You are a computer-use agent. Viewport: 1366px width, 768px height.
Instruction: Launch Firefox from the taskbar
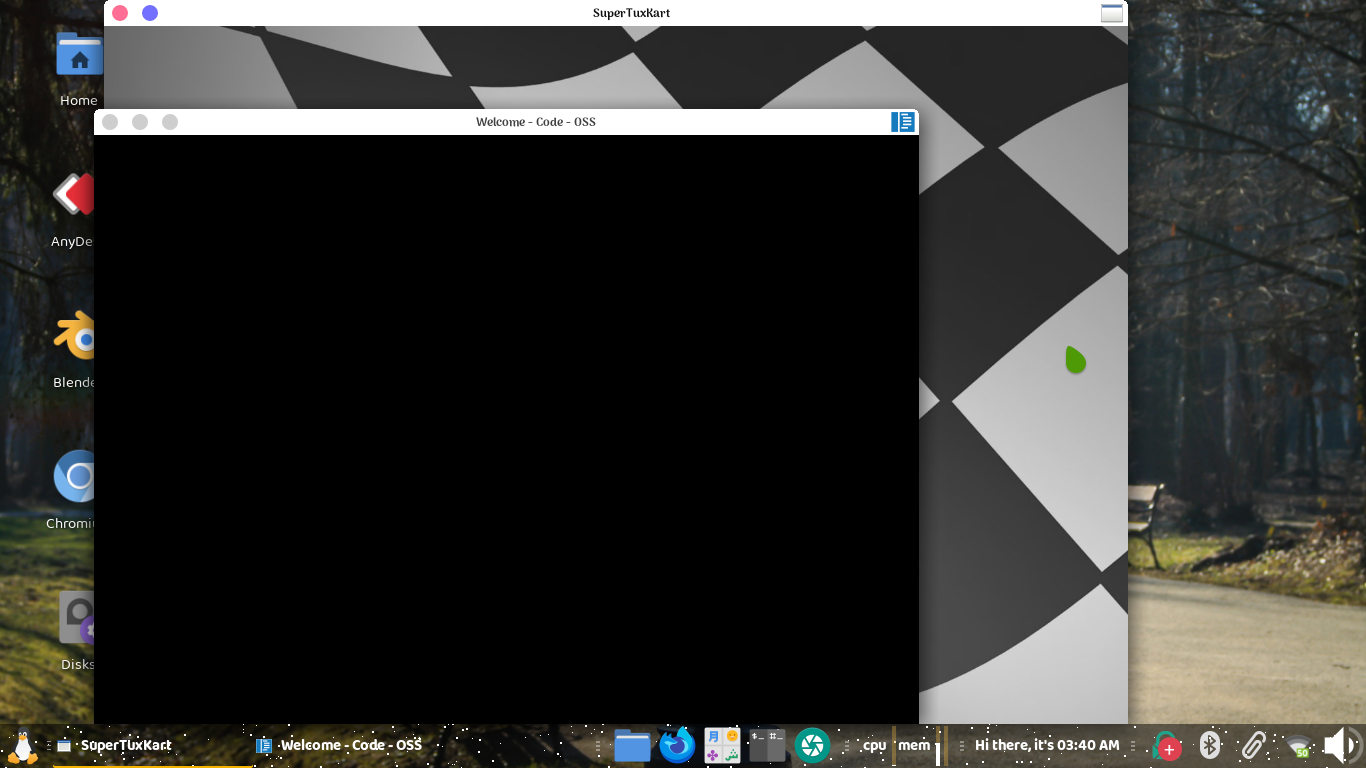[676, 745]
